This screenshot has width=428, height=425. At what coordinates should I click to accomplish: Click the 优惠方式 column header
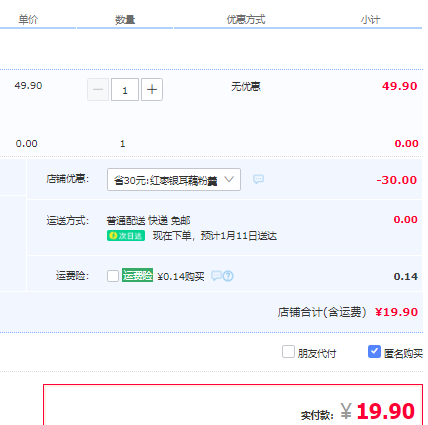click(246, 20)
